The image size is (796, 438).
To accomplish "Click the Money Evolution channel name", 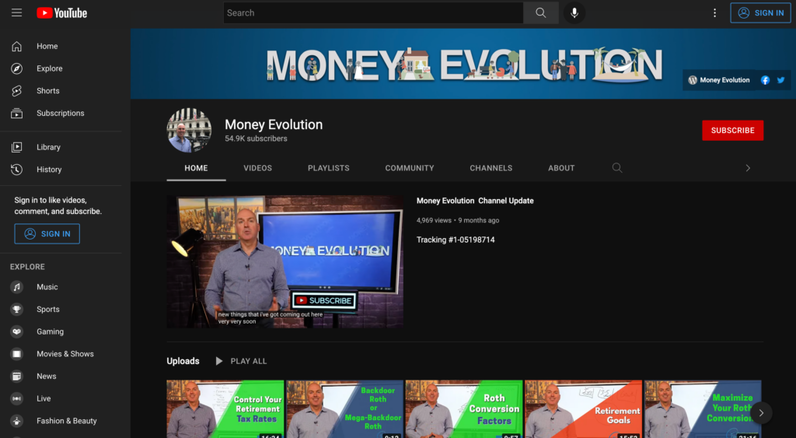I will coord(274,125).
